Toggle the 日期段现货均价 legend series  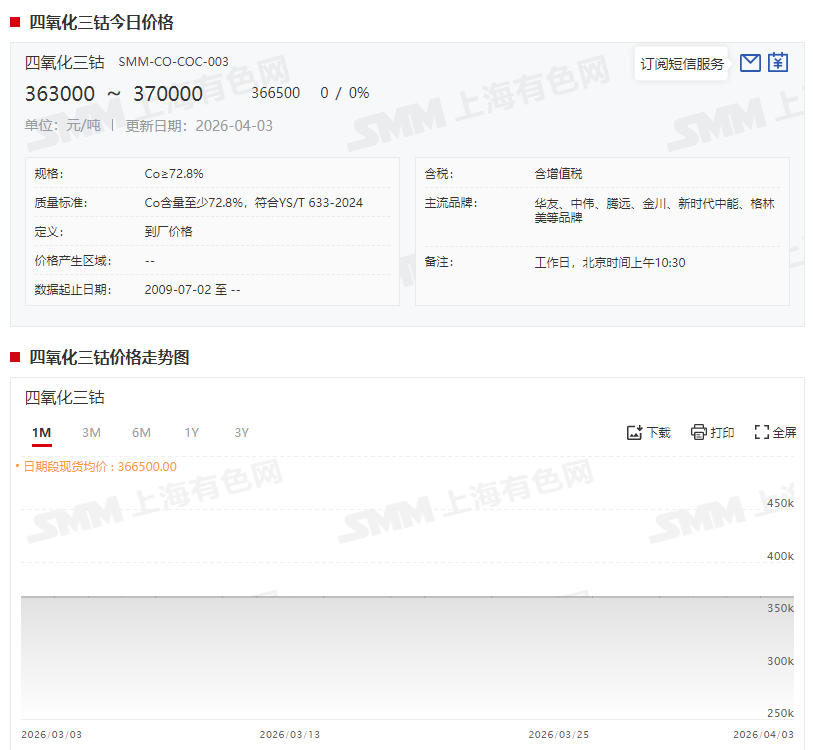coord(98,466)
